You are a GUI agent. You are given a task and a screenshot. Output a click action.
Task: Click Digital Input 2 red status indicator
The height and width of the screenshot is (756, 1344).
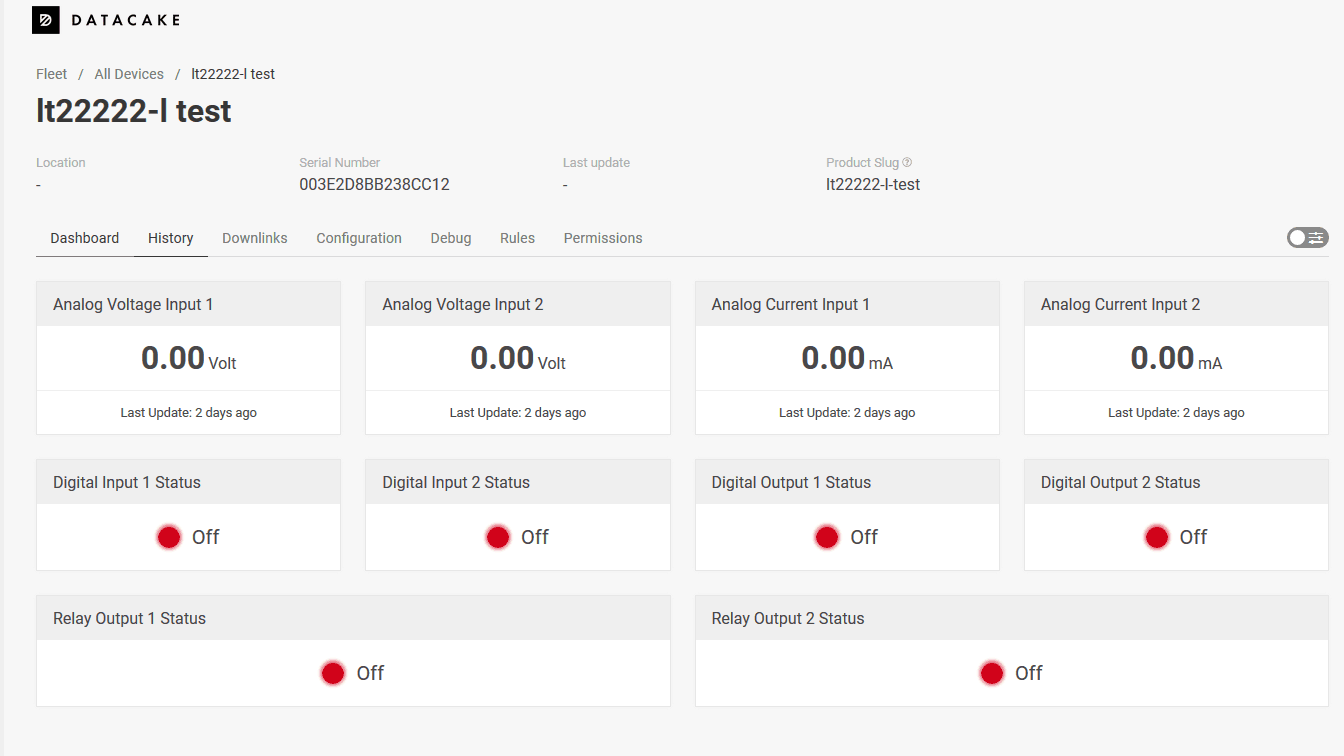click(498, 537)
